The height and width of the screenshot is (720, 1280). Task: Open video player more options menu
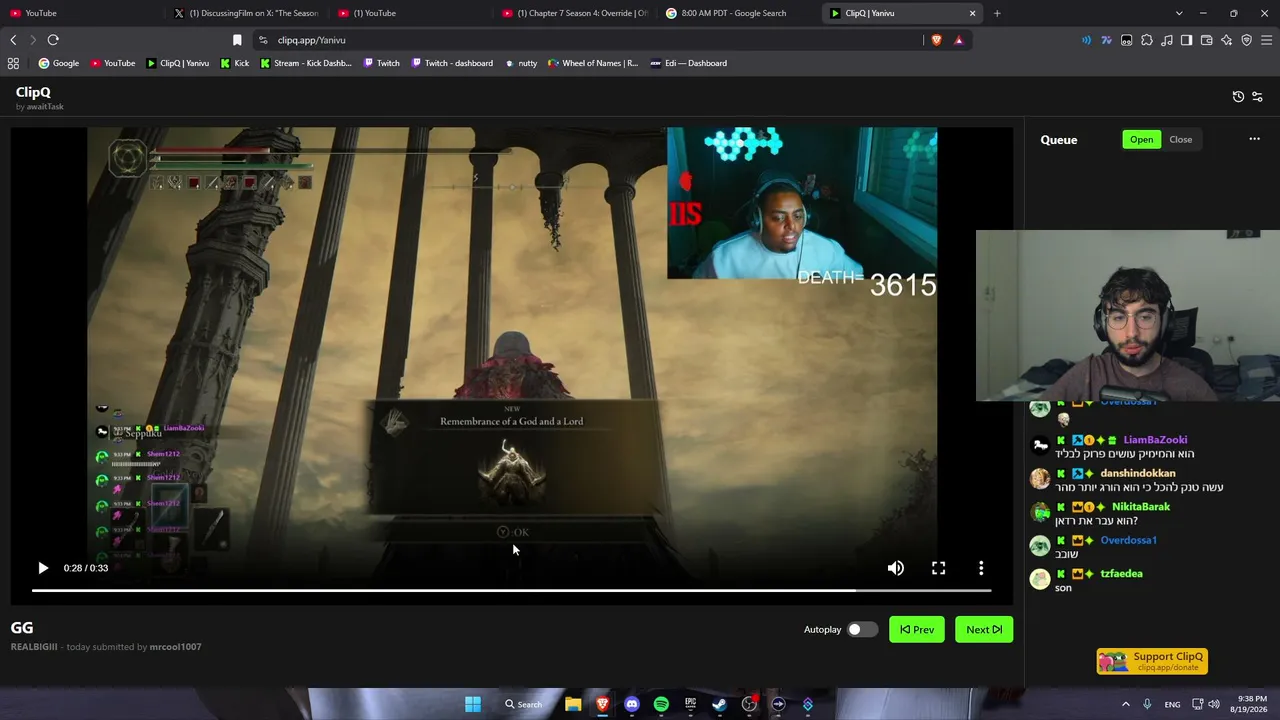tap(981, 568)
